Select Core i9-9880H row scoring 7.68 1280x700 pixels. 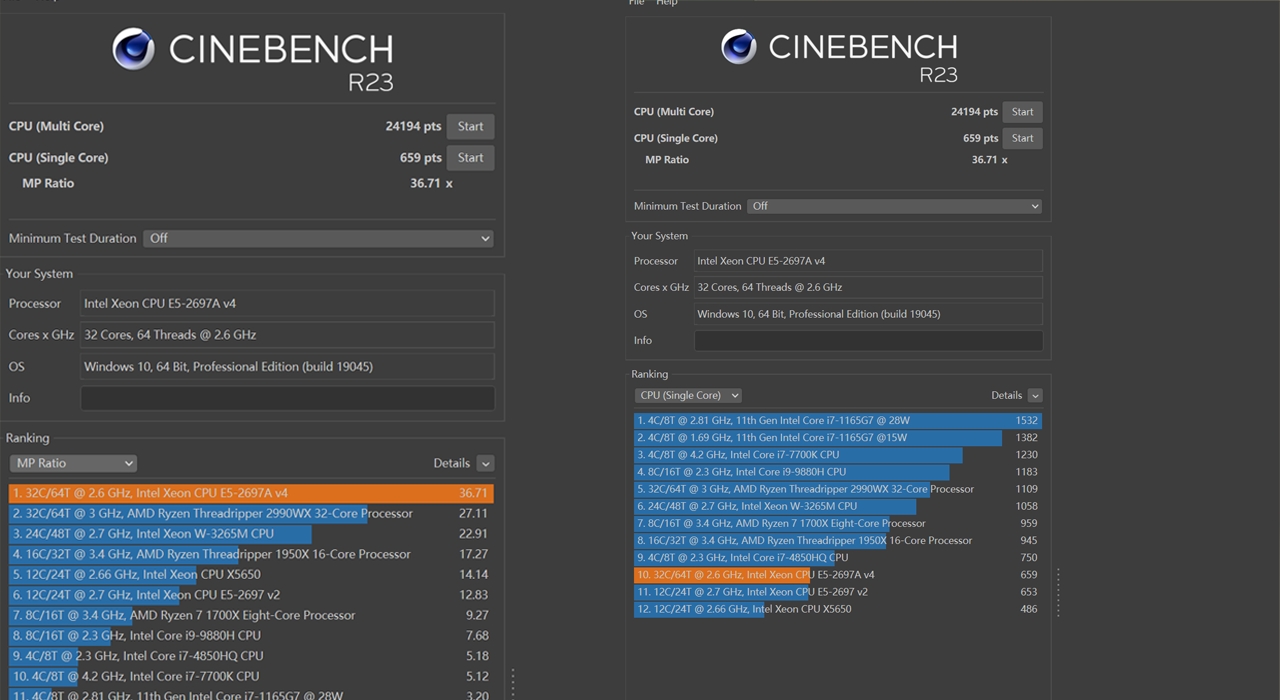(x=251, y=636)
